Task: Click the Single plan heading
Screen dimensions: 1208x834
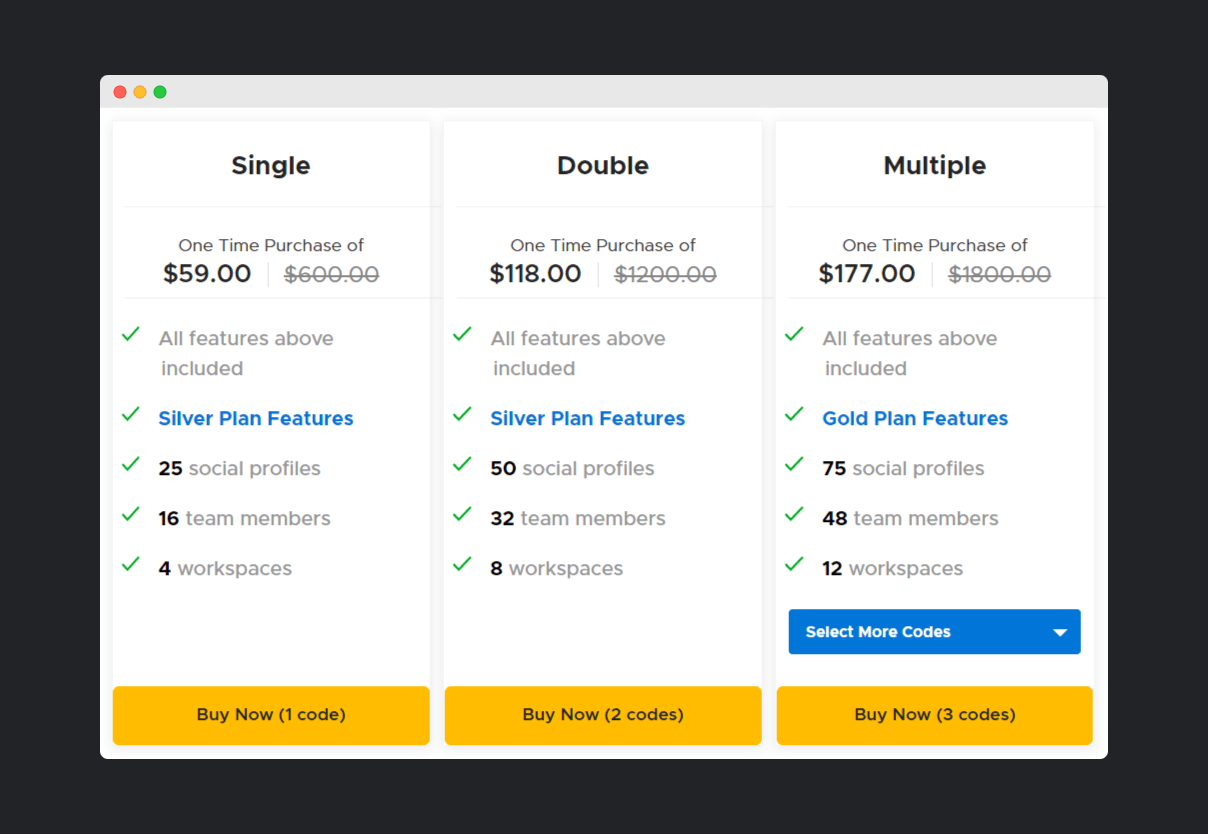Action: (x=271, y=165)
